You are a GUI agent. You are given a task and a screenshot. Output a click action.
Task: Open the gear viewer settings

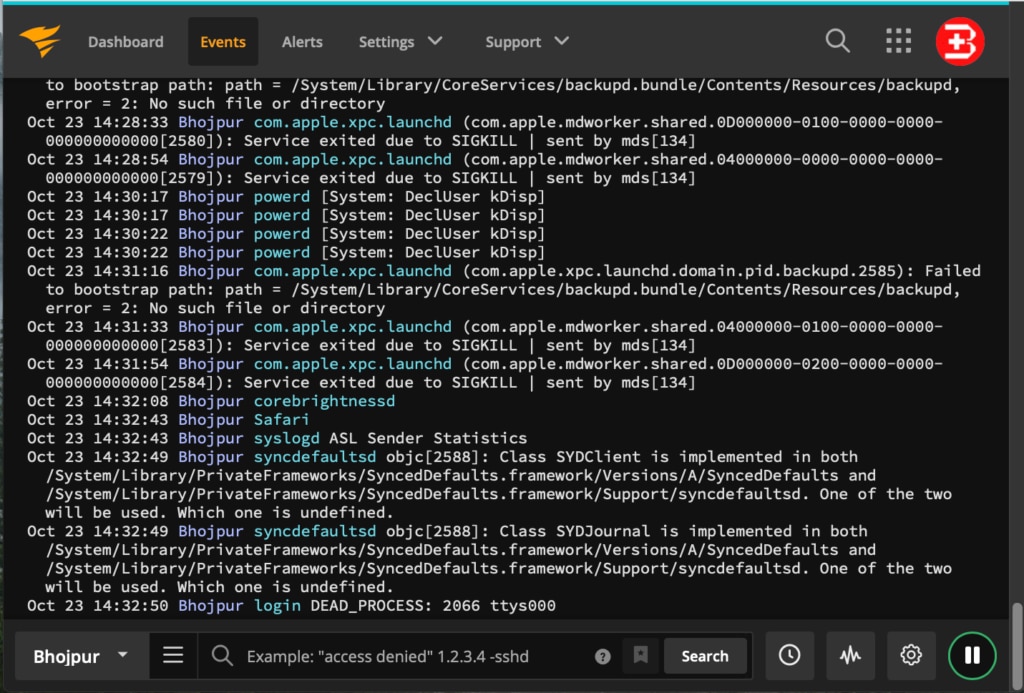coord(911,655)
